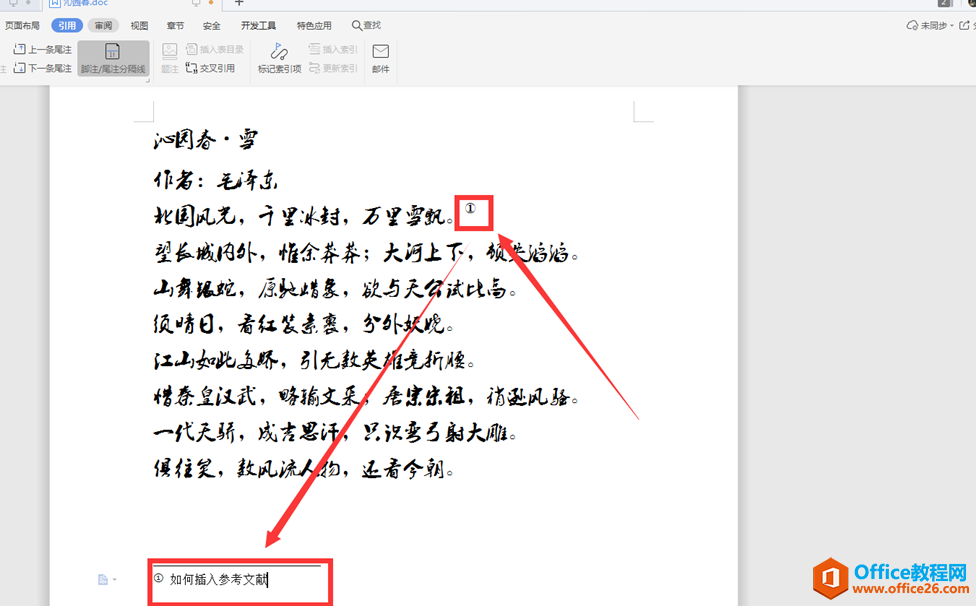Switch to the 视图 view tab

[139, 26]
